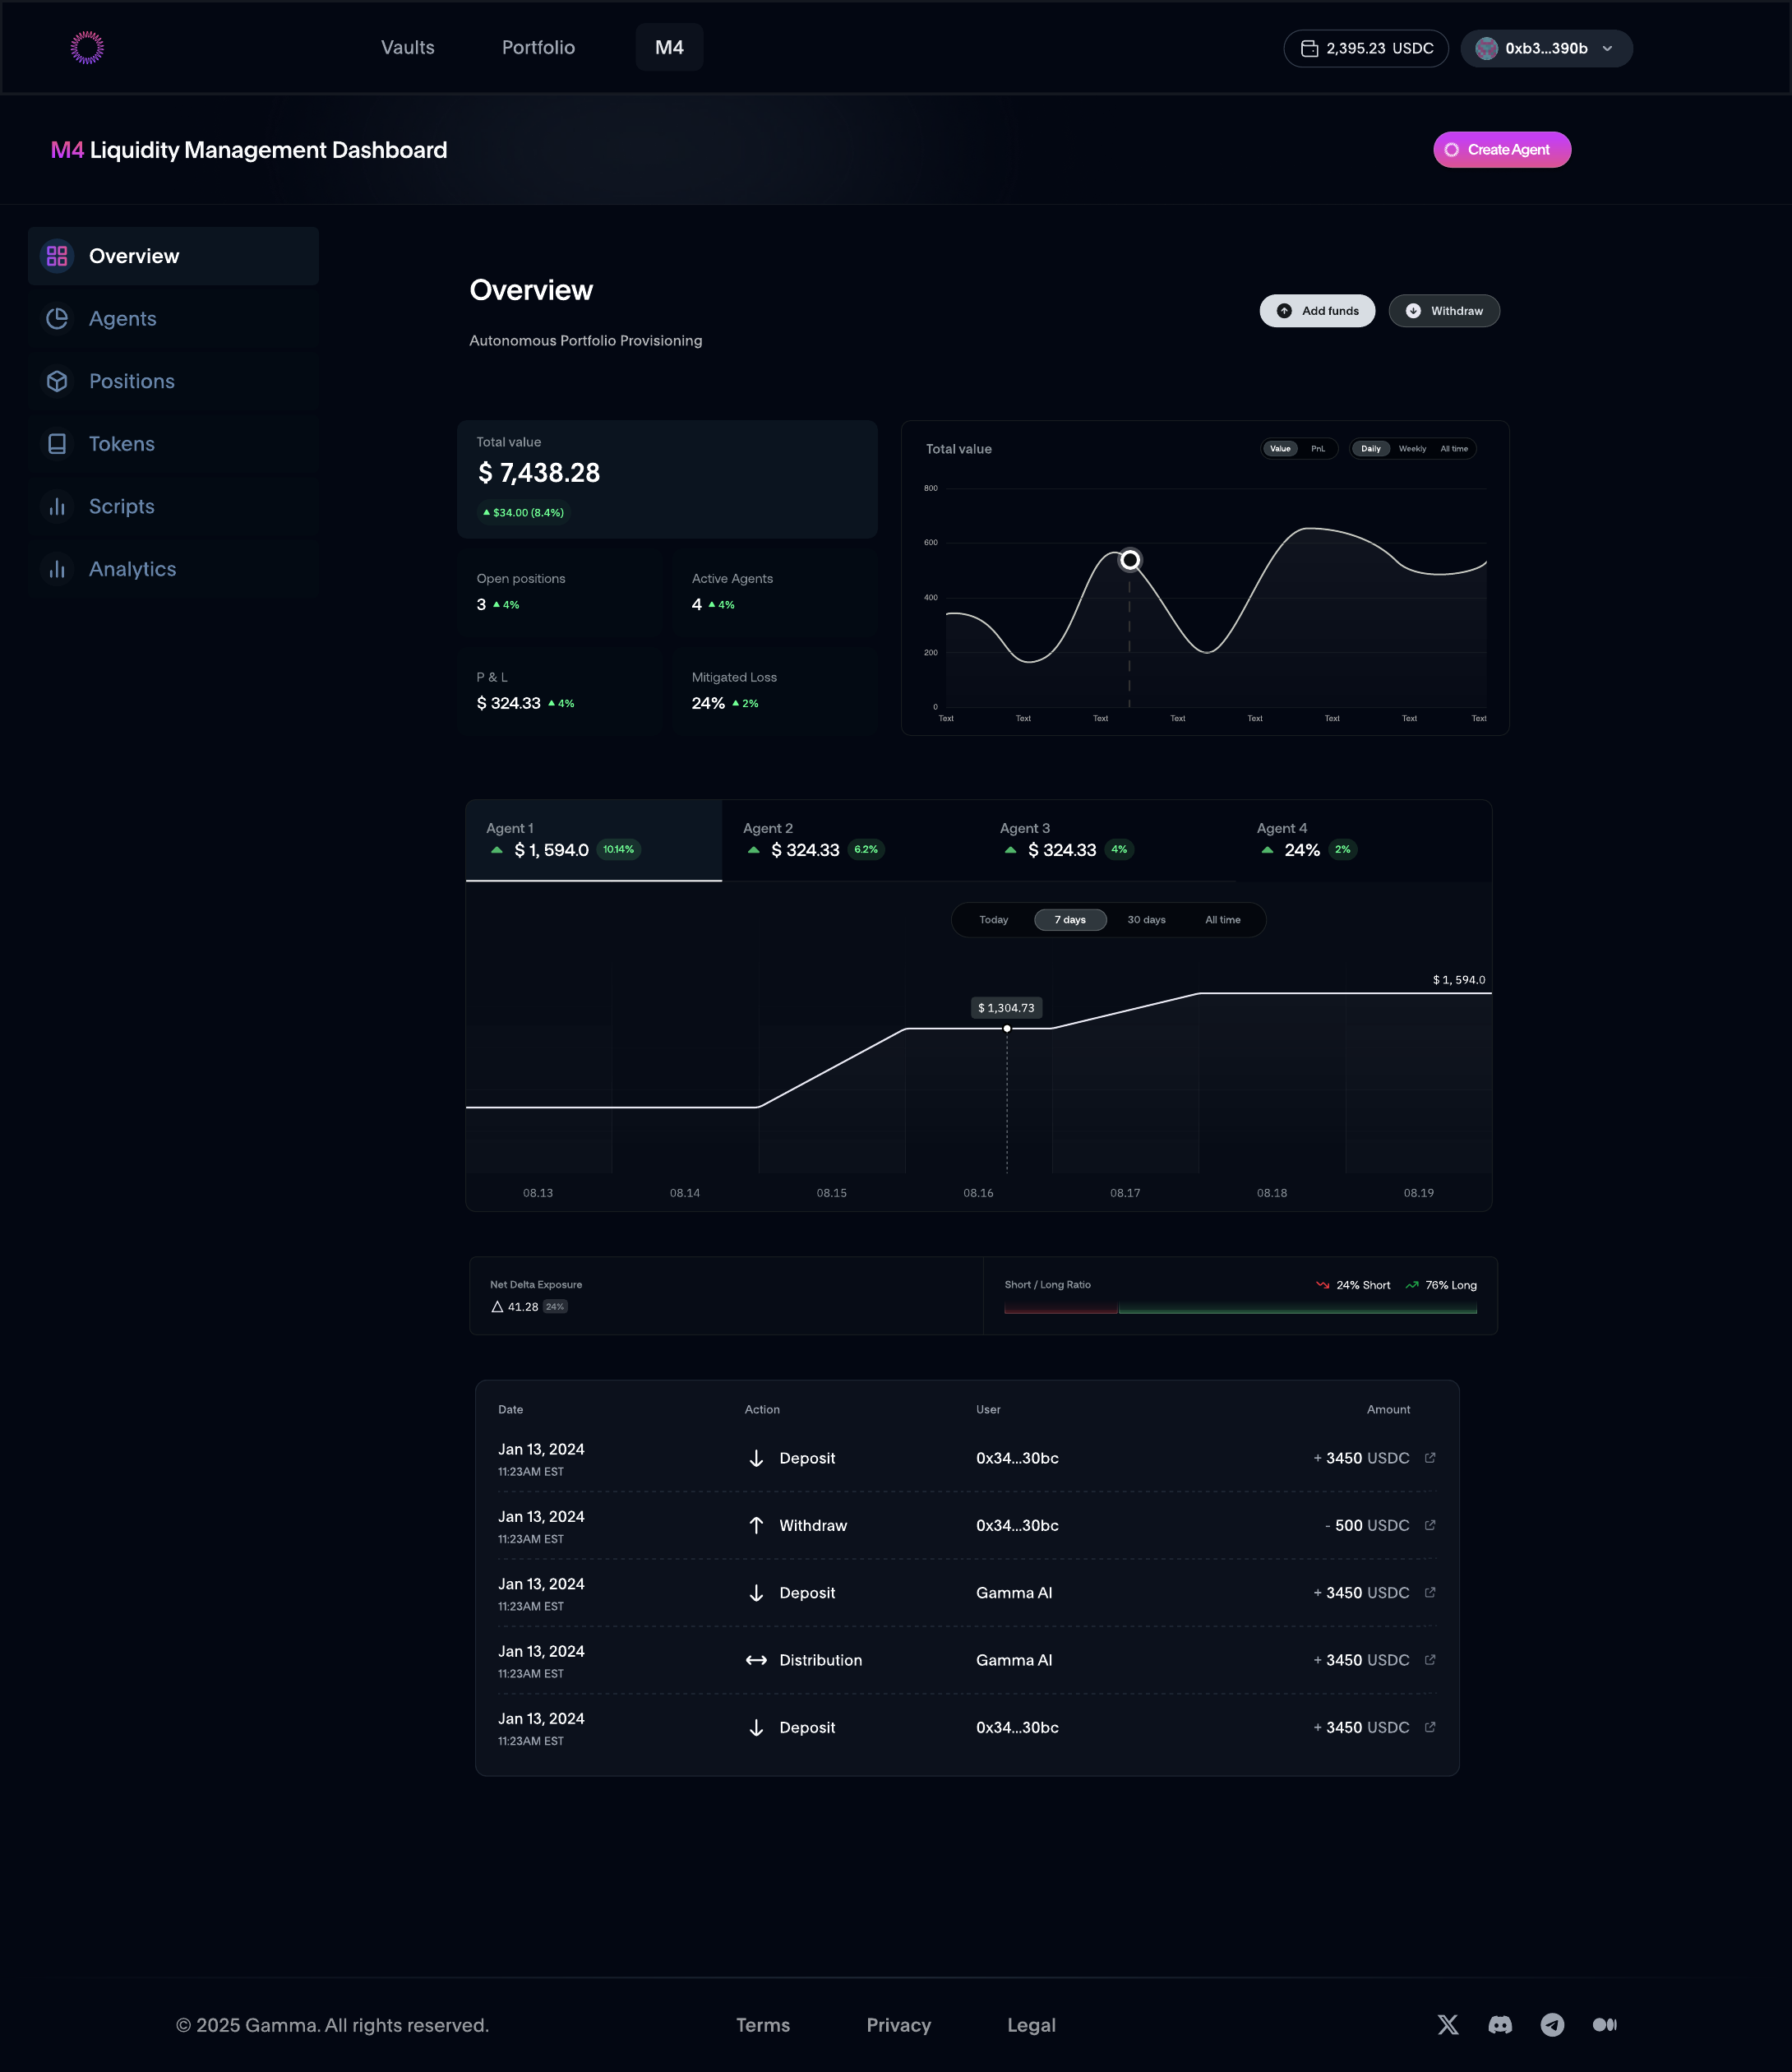
Task: Click the Withdraw row up arrow icon
Action: tap(756, 1525)
